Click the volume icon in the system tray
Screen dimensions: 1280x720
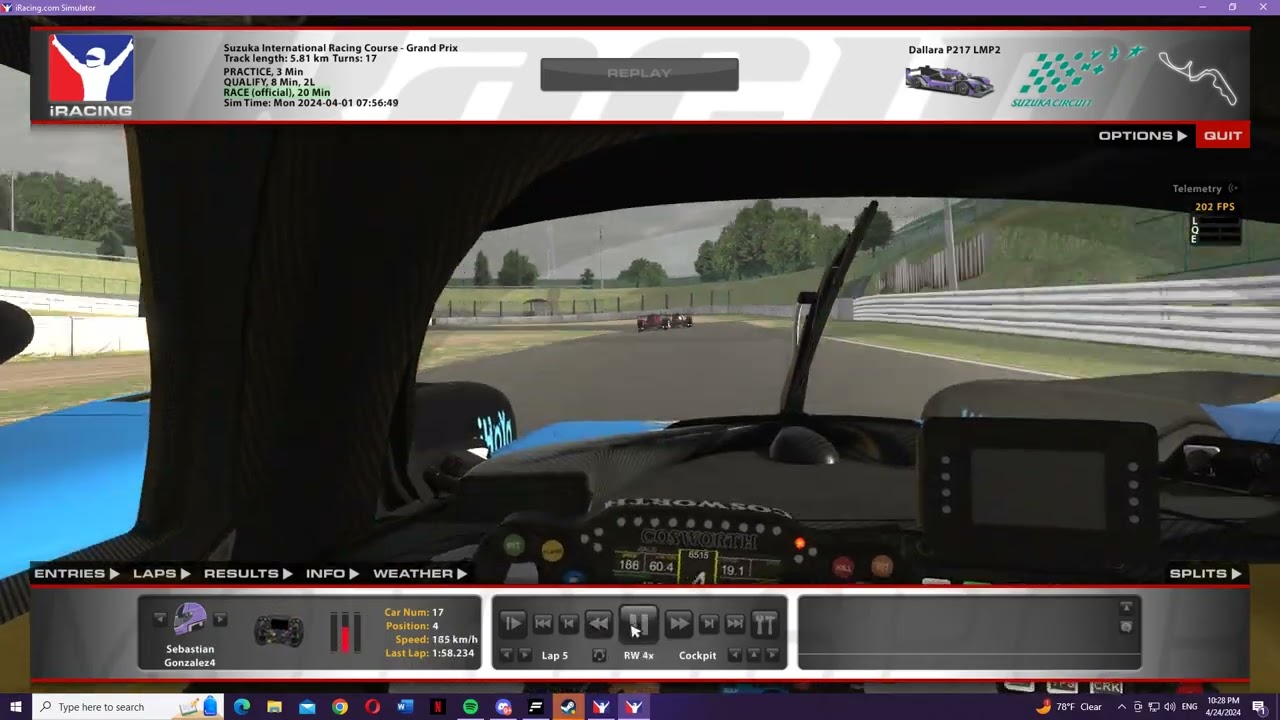click(x=1169, y=707)
